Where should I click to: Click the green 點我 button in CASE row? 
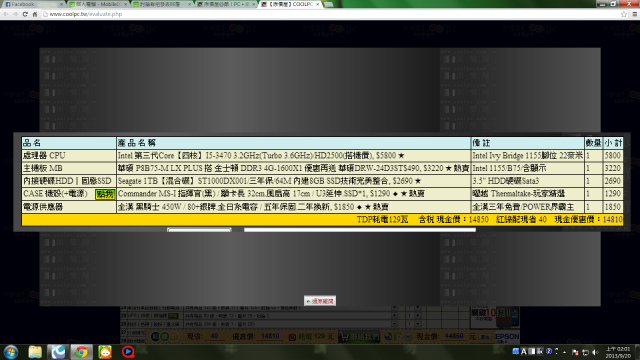[104, 194]
